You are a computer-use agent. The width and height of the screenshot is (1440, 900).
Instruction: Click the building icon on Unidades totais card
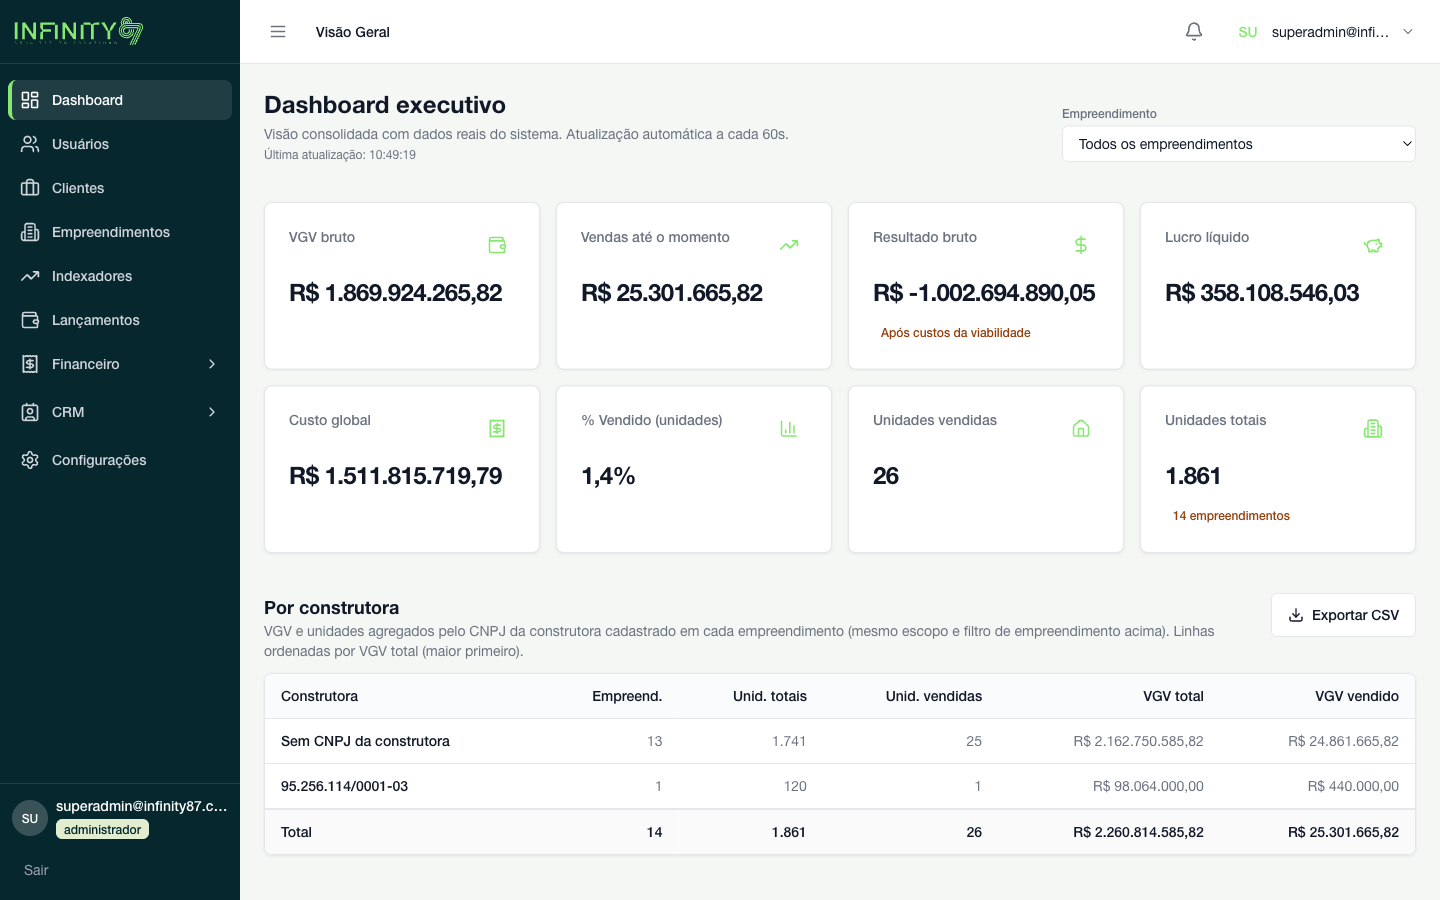[1373, 428]
